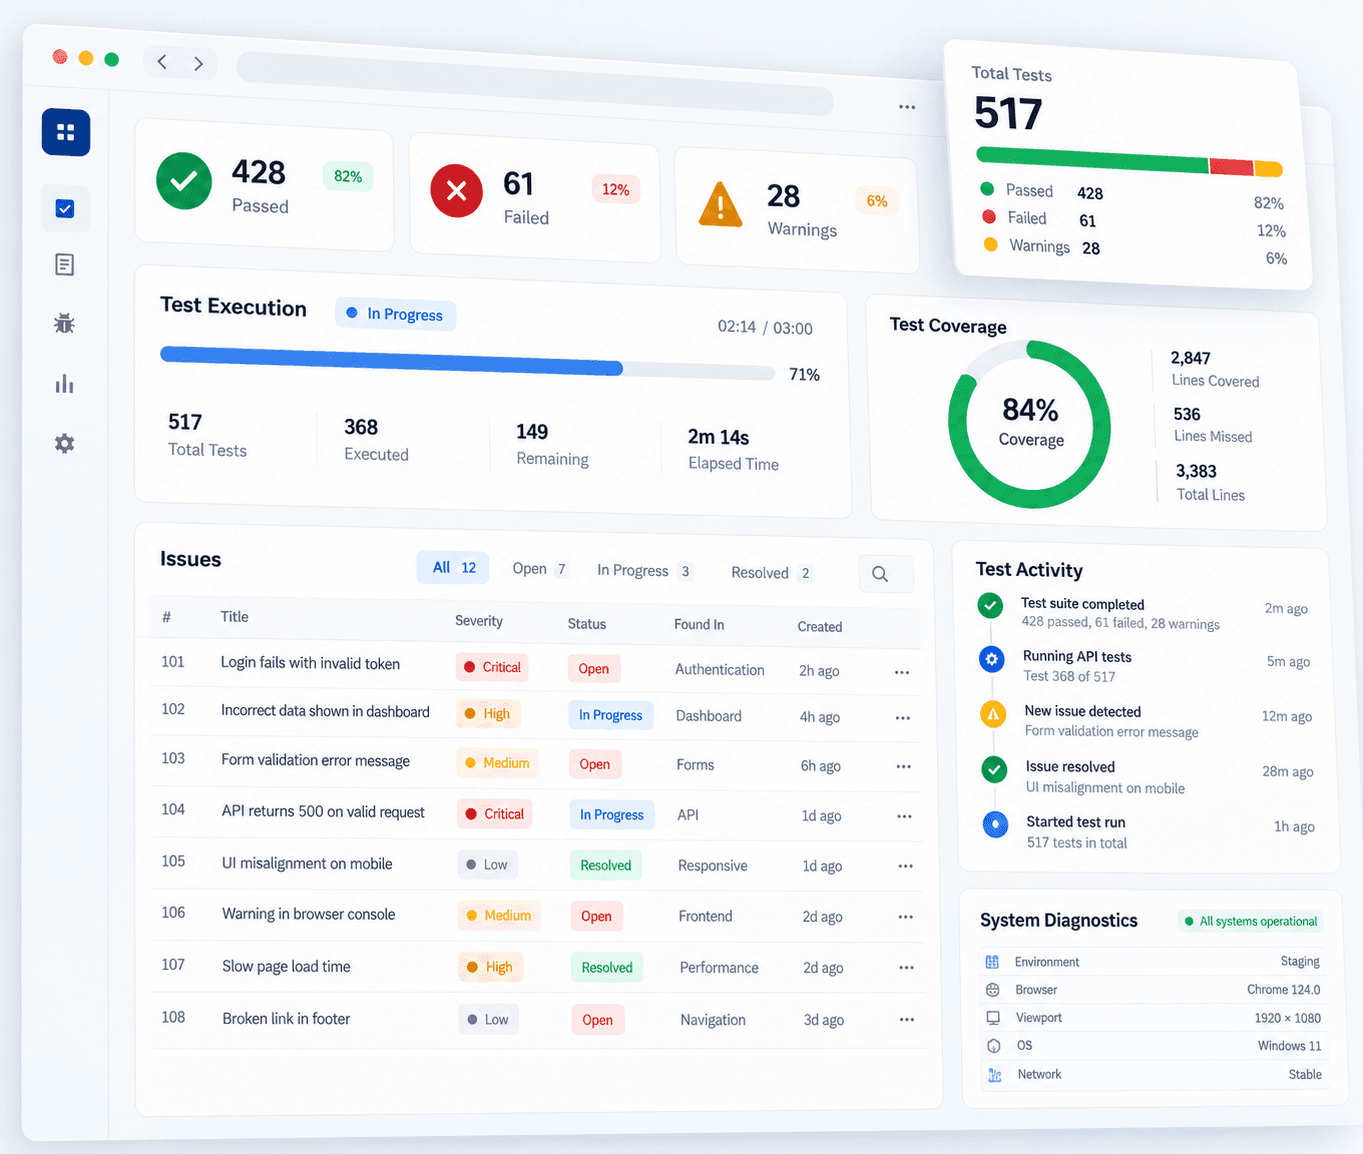Image resolution: width=1363 pixels, height=1154 pixels.
Task: Click the Test suite completed check icon
Action: 990,605
